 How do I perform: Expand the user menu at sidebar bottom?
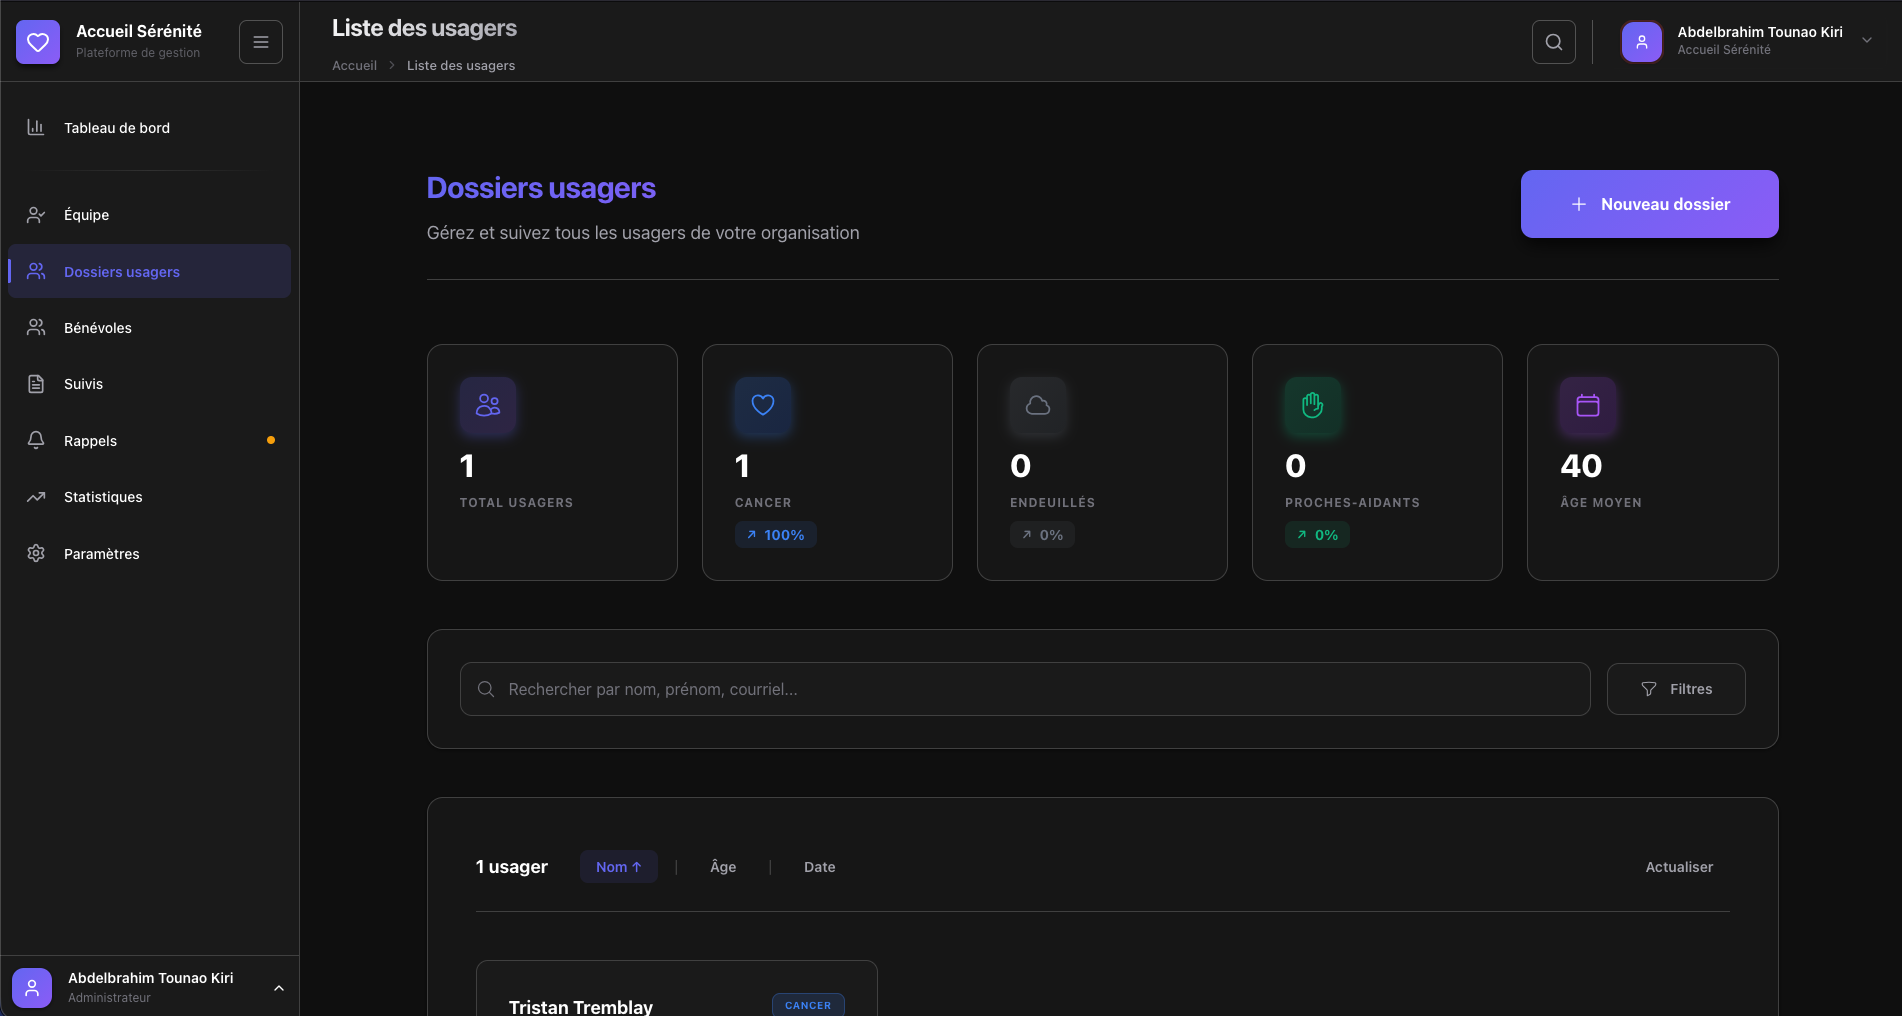click(279, 988)
